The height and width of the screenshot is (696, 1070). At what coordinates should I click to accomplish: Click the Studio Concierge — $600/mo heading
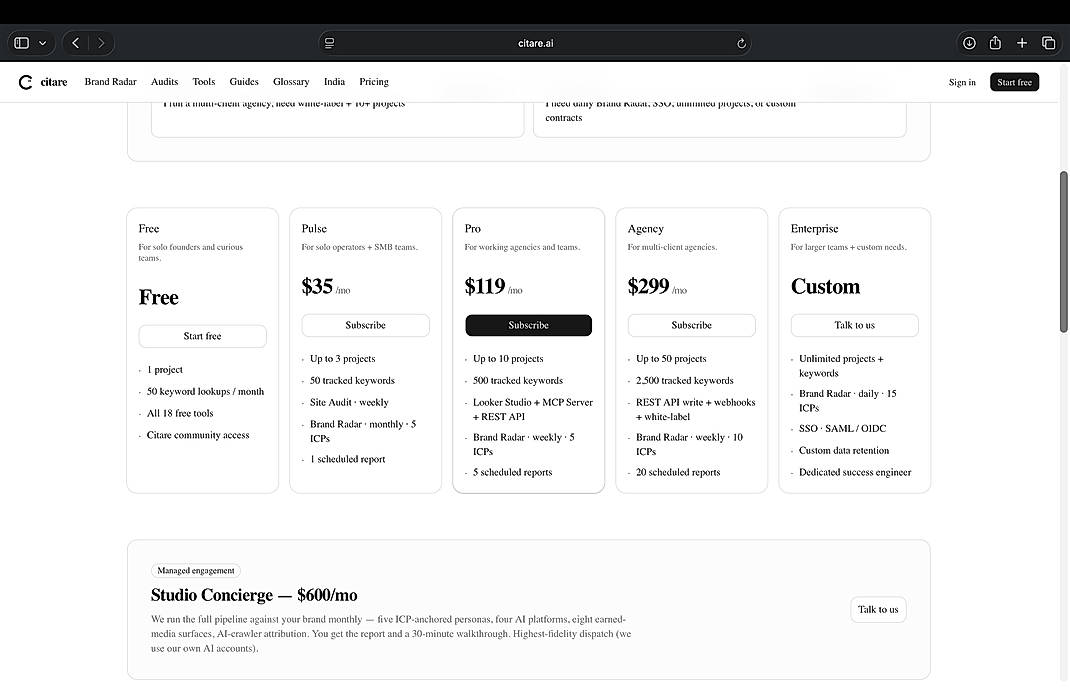254,595
